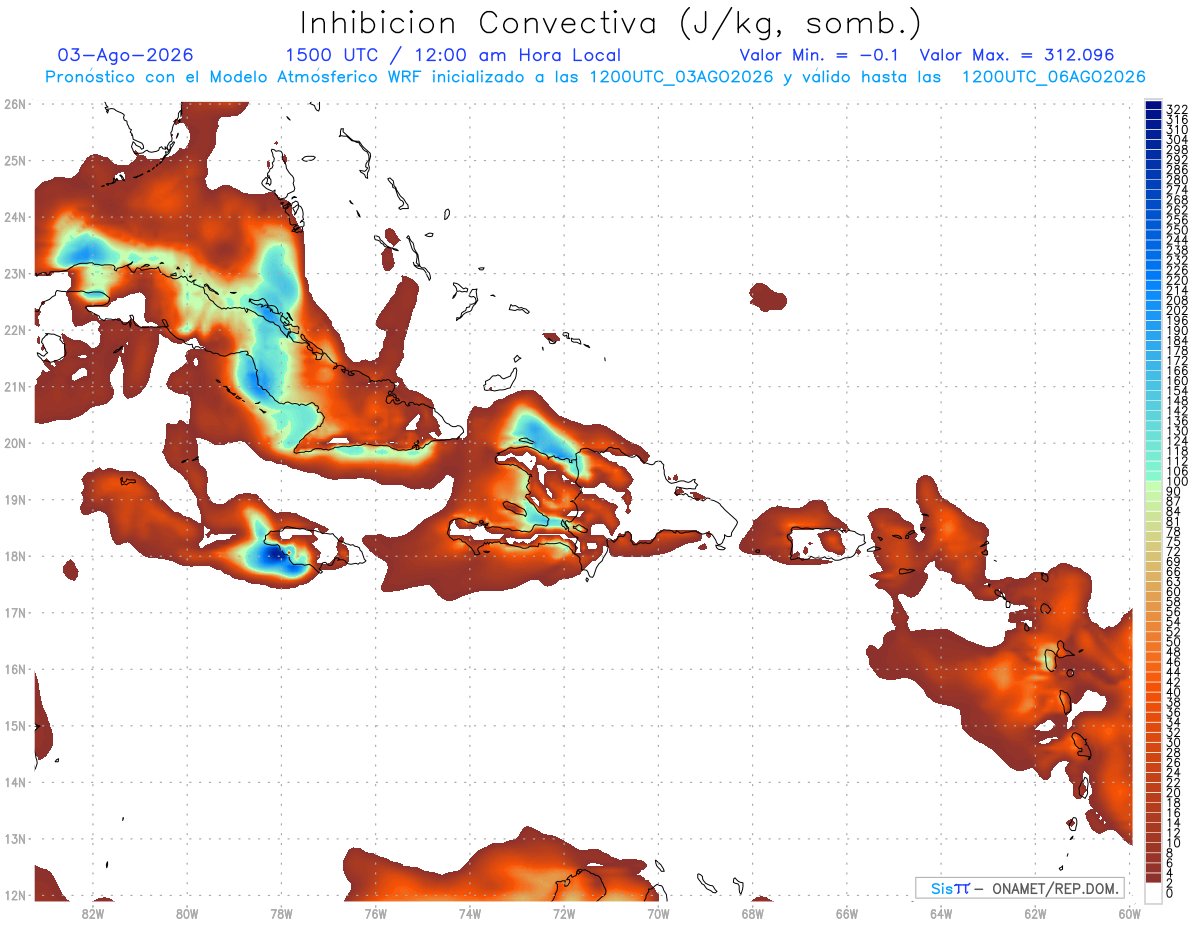The image size is (1200, 927).
Task: Click the latitude label '17N'
Action: (x=14, y=612)
